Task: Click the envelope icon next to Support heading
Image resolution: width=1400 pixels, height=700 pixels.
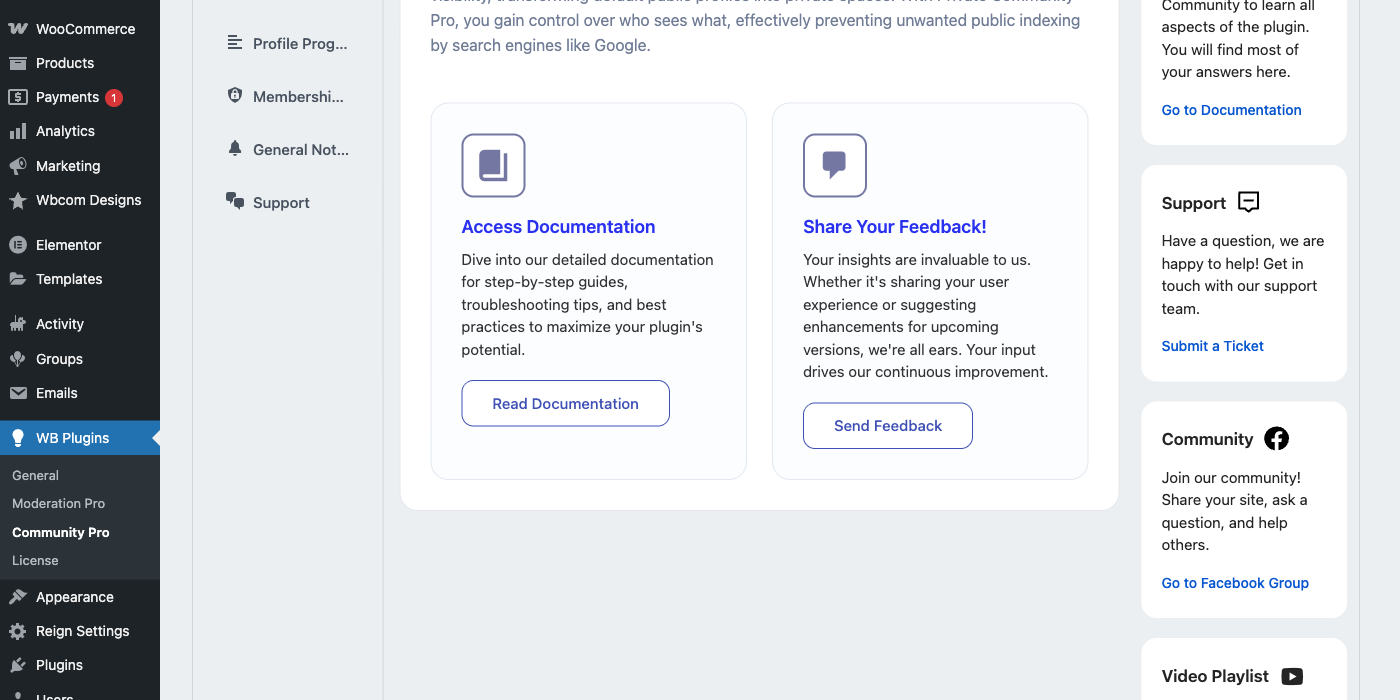Action: click(1247, 202)
